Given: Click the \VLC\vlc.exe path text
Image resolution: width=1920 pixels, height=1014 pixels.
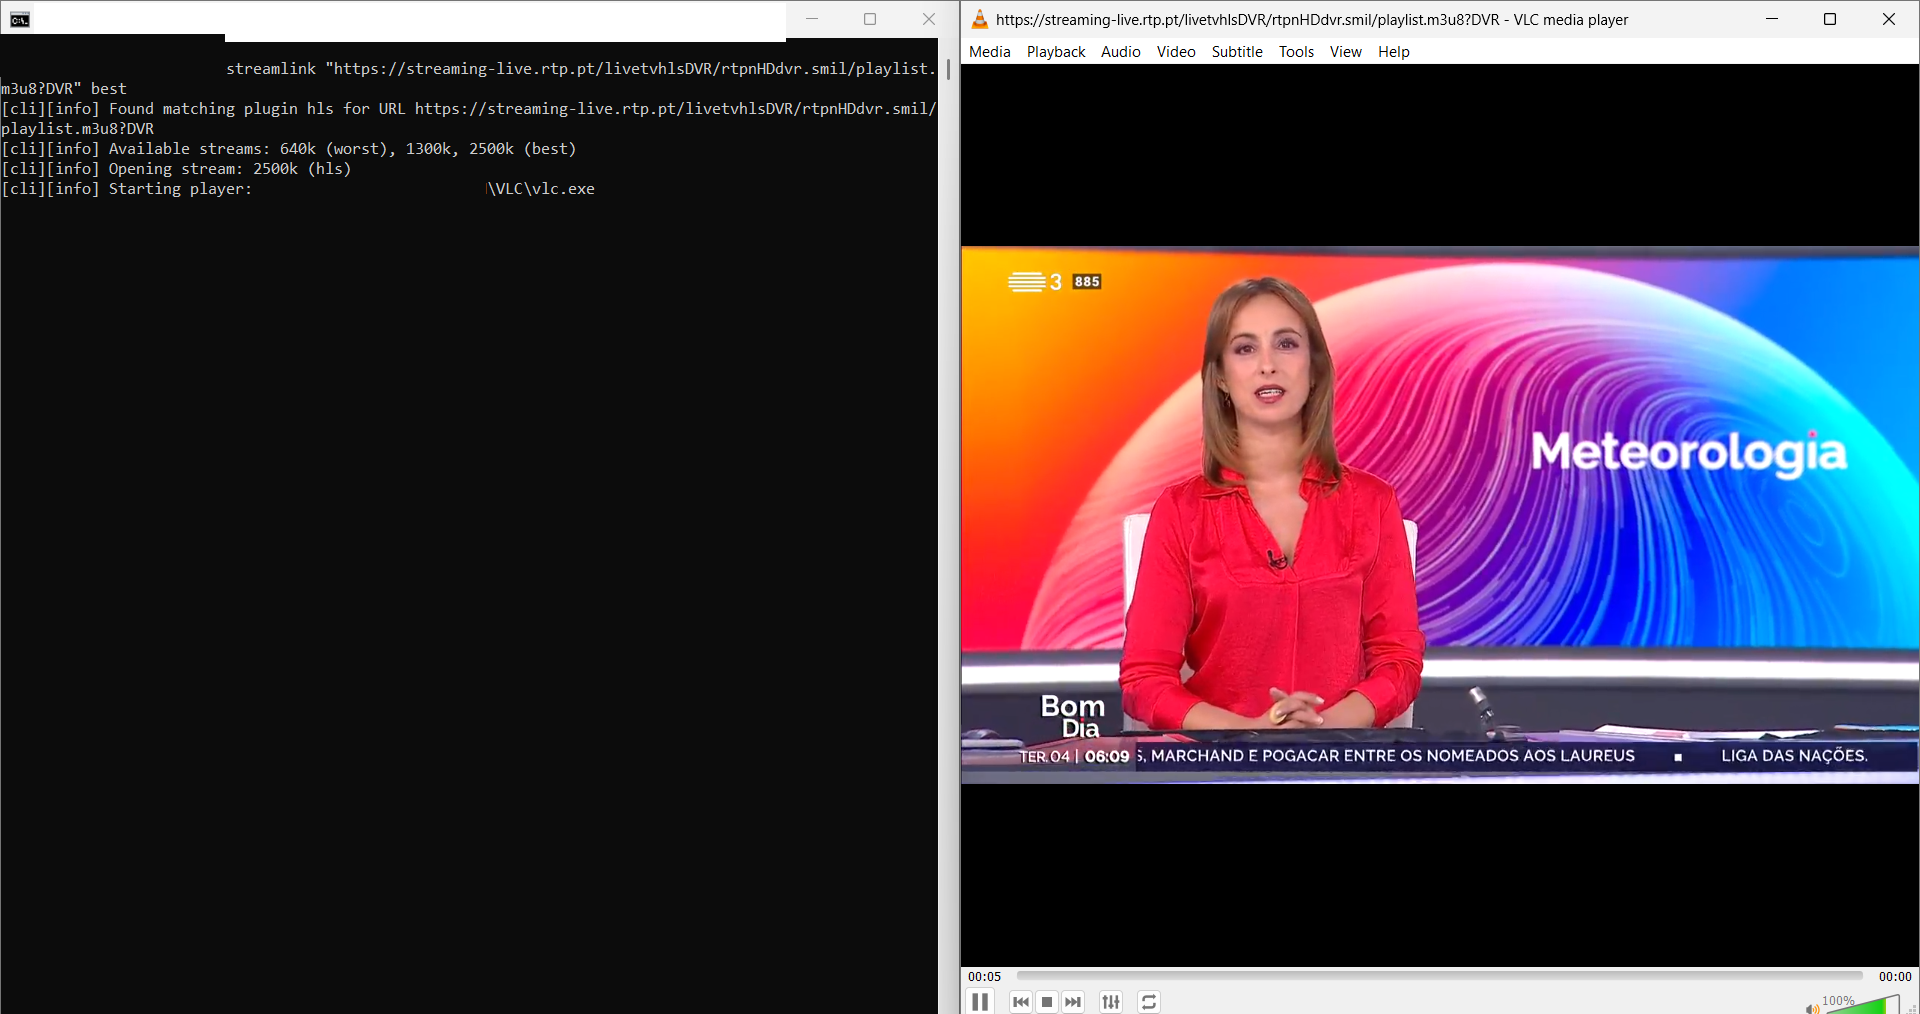Looking at the screenshot, I should (x=541, y=189).
